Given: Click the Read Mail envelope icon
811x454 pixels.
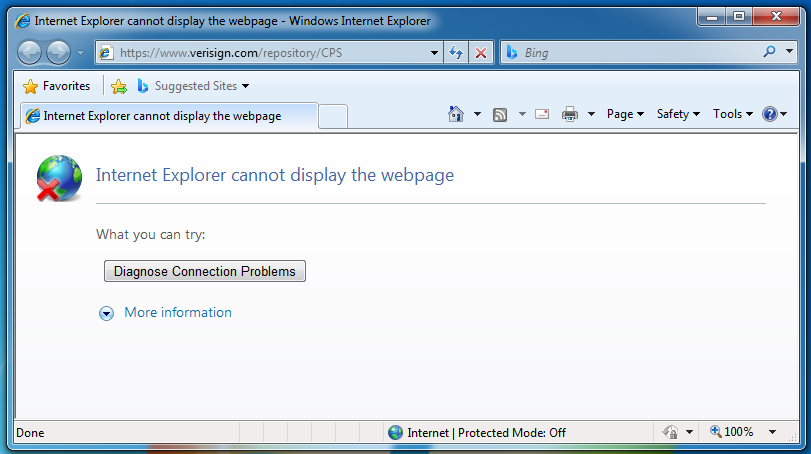Looking at the screenshot, I should [x=542, y=114].
